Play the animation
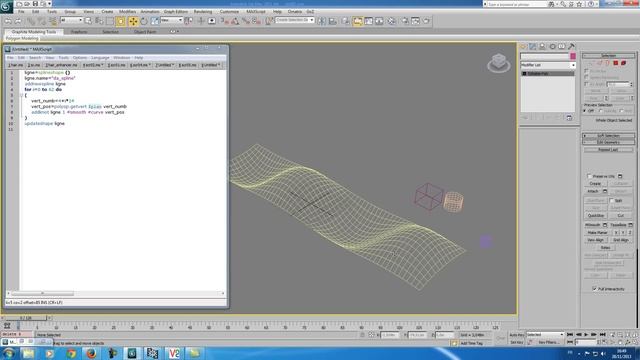The image size is (640, 360). click(x=586, y=335)
